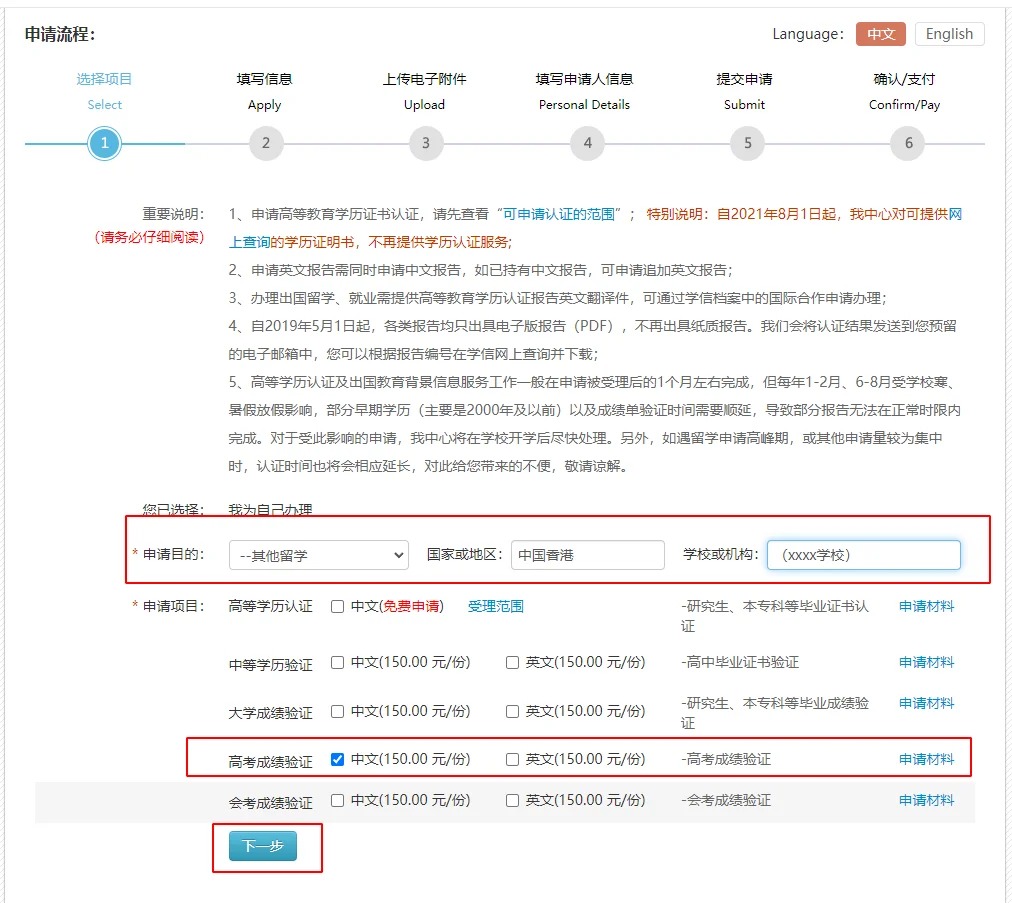Uncheck 高考成绩验证 中文 checkbox

point(337,760)
